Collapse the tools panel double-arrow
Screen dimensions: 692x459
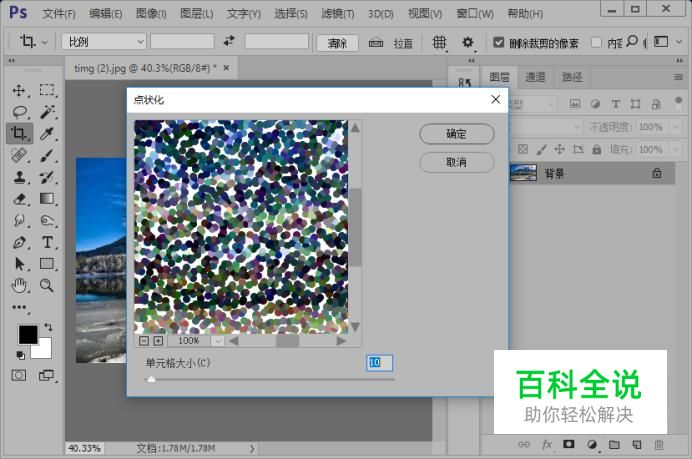point(11,60)
